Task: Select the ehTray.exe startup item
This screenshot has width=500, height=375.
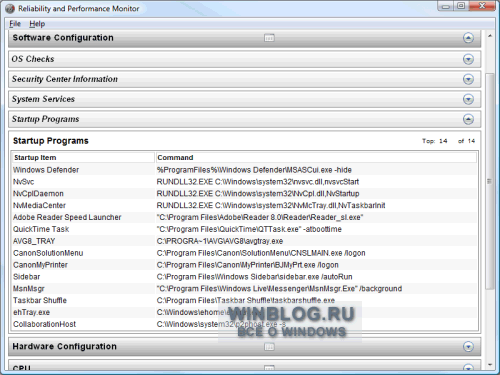Action: coord(32,313)
